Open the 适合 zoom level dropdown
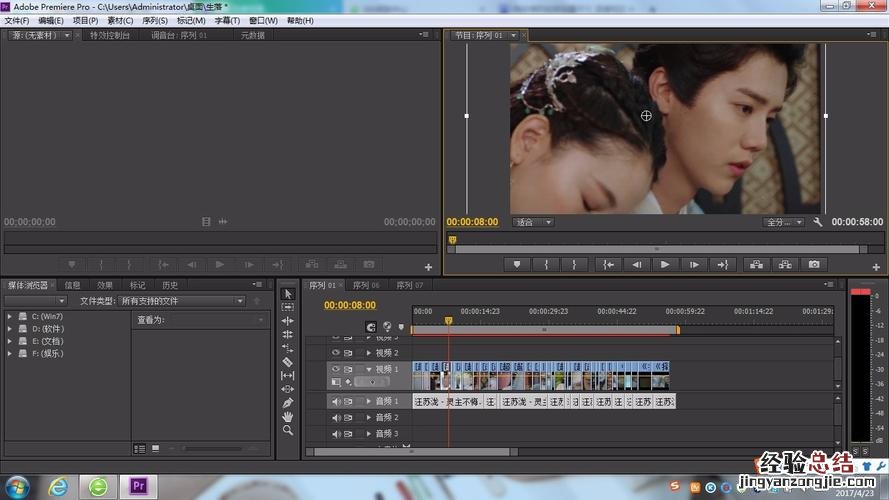 coord(532,222)
